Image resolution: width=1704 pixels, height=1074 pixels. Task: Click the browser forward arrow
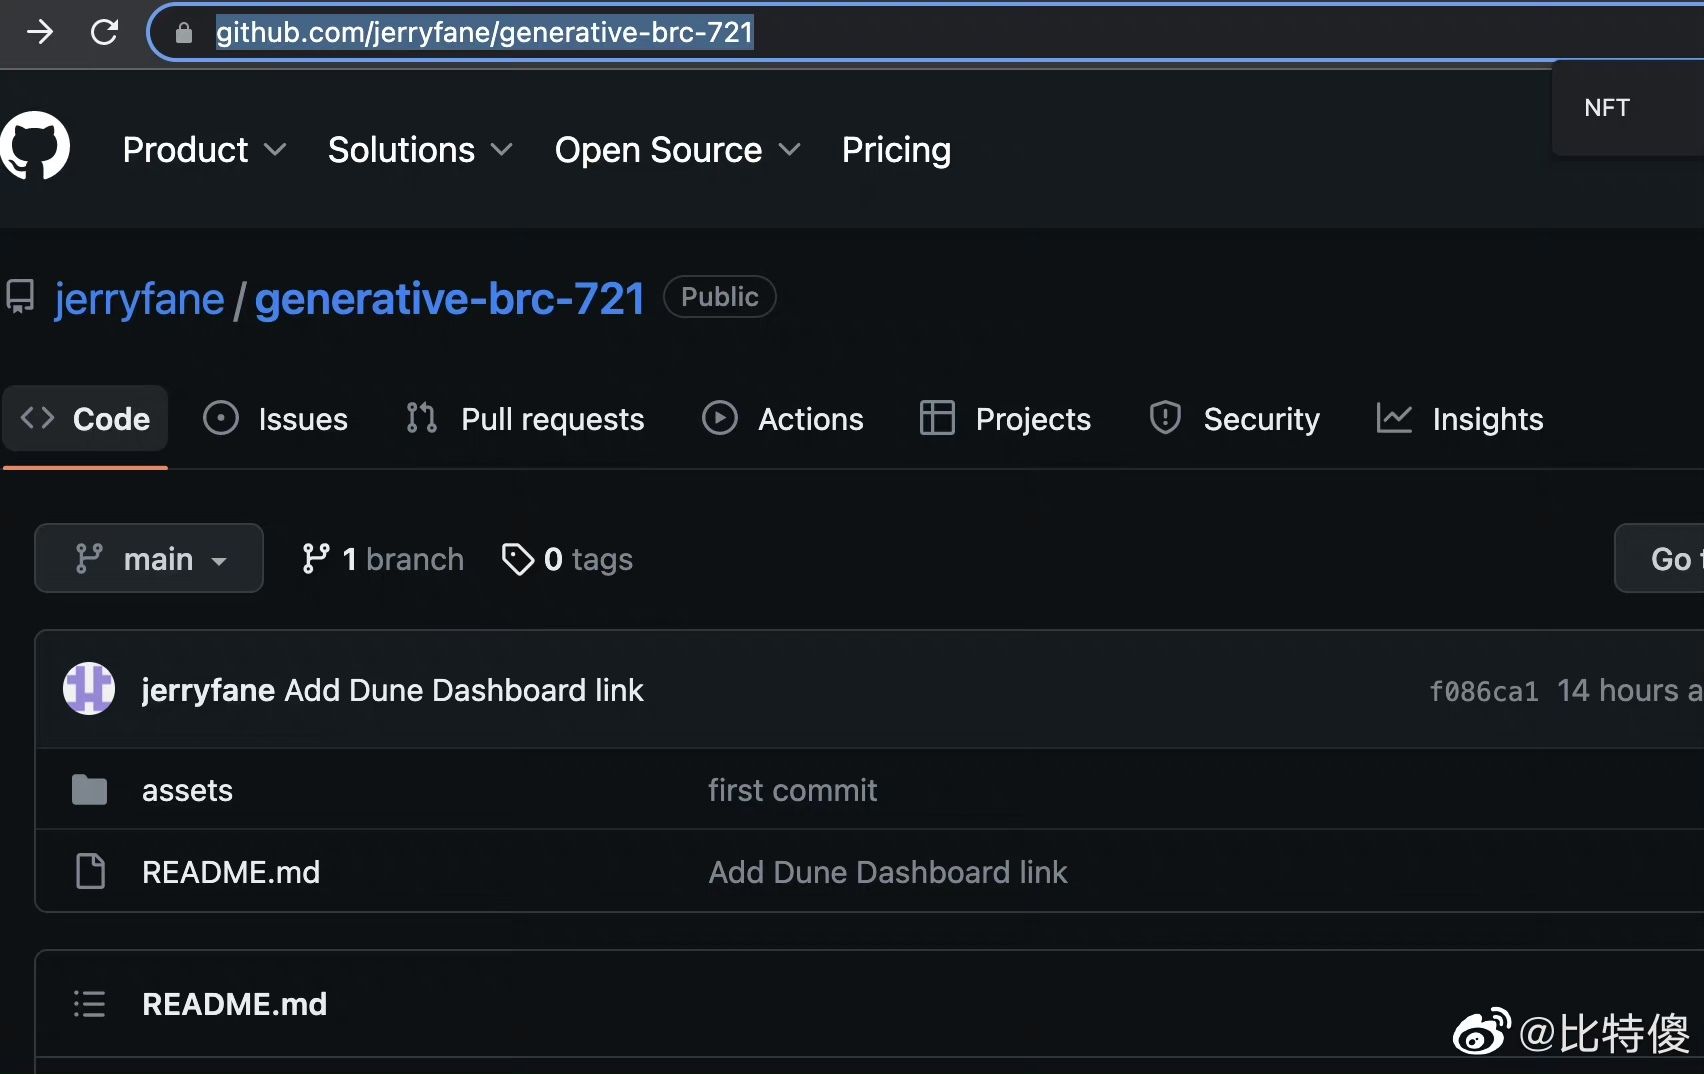(x=40, y=32)
